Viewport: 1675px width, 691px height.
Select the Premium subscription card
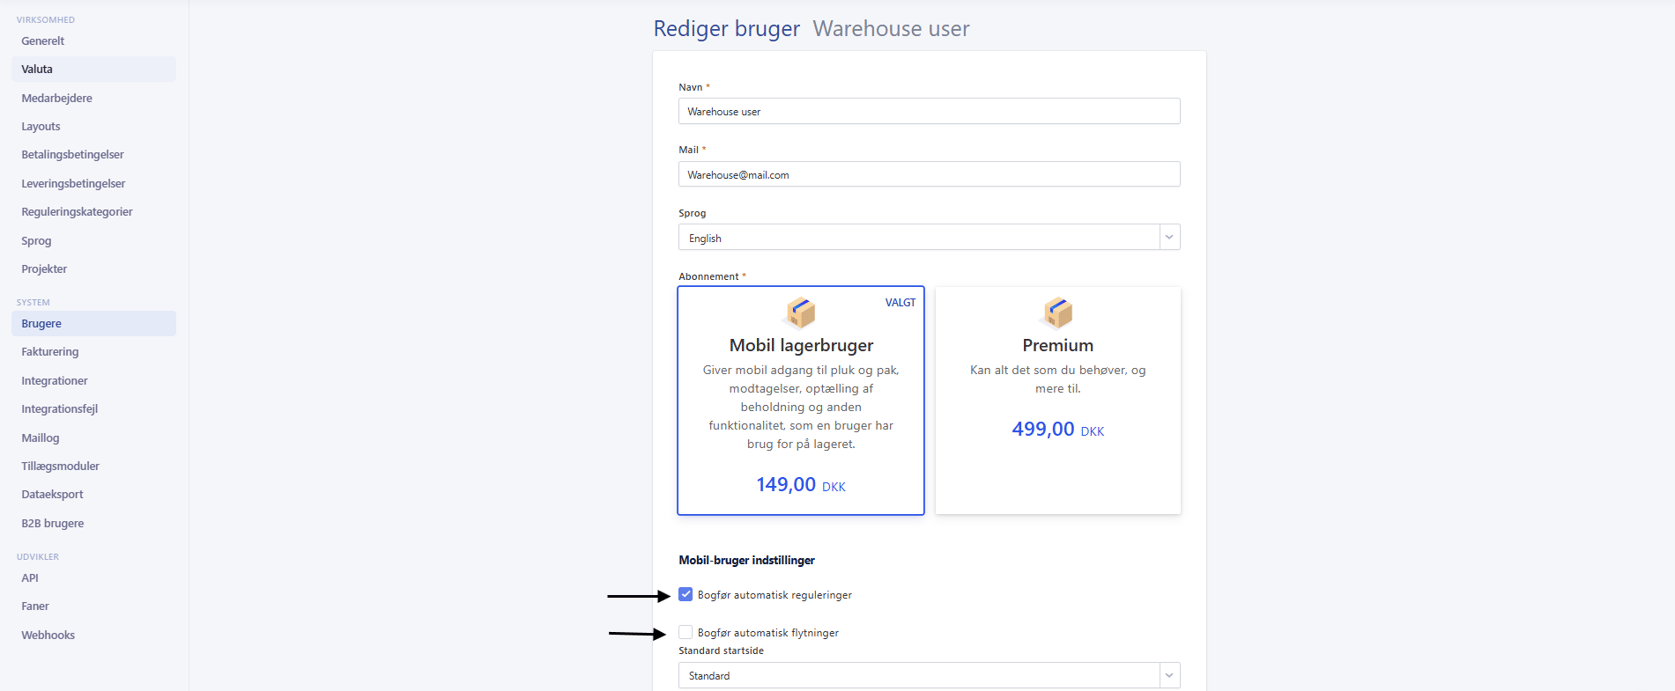pos(1057,400)
